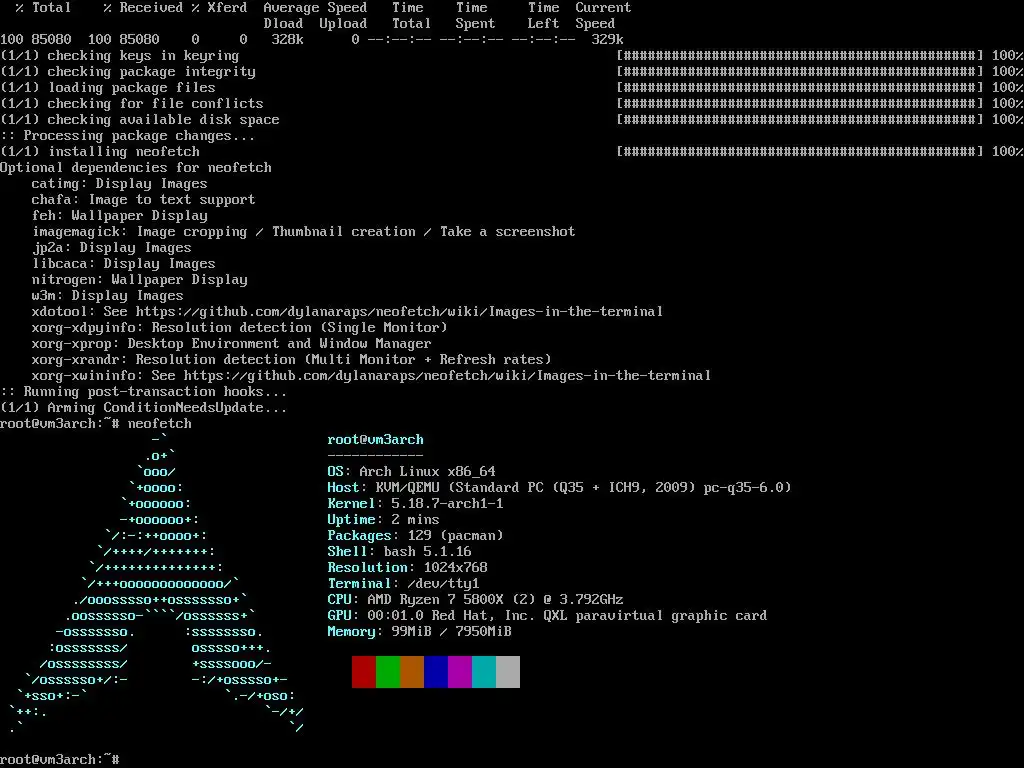
Task: Click the empty shell prompt at the bottom
Action: click(x=59, y=760)
